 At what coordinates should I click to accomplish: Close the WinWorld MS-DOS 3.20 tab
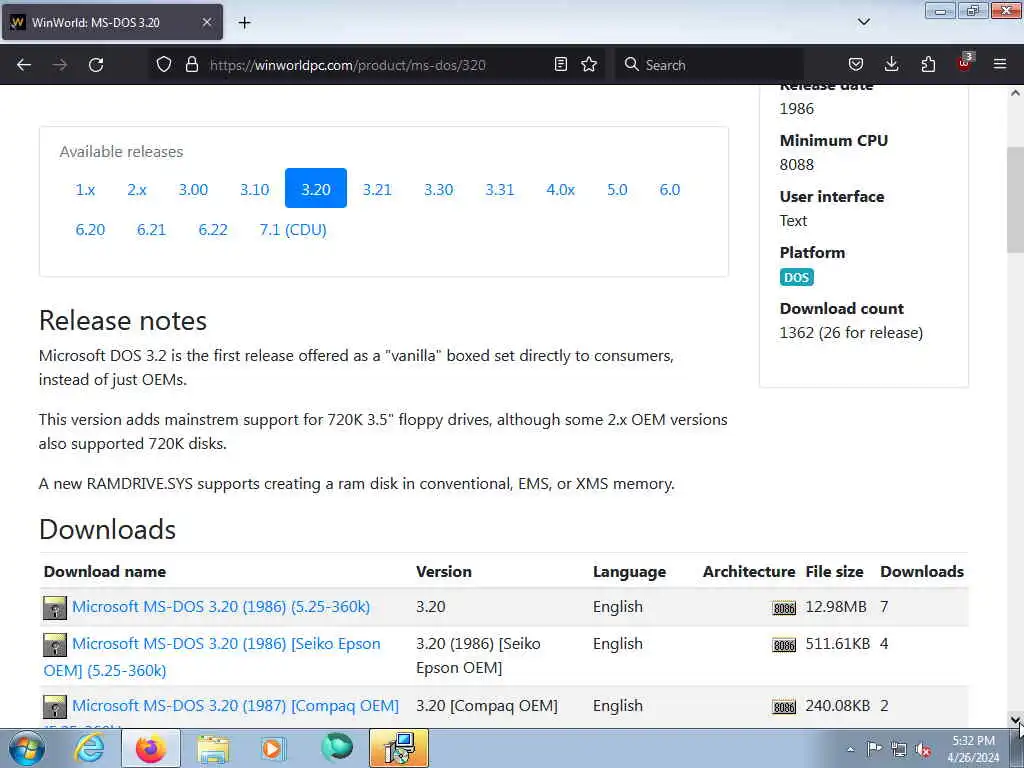[x=206, y=22]
